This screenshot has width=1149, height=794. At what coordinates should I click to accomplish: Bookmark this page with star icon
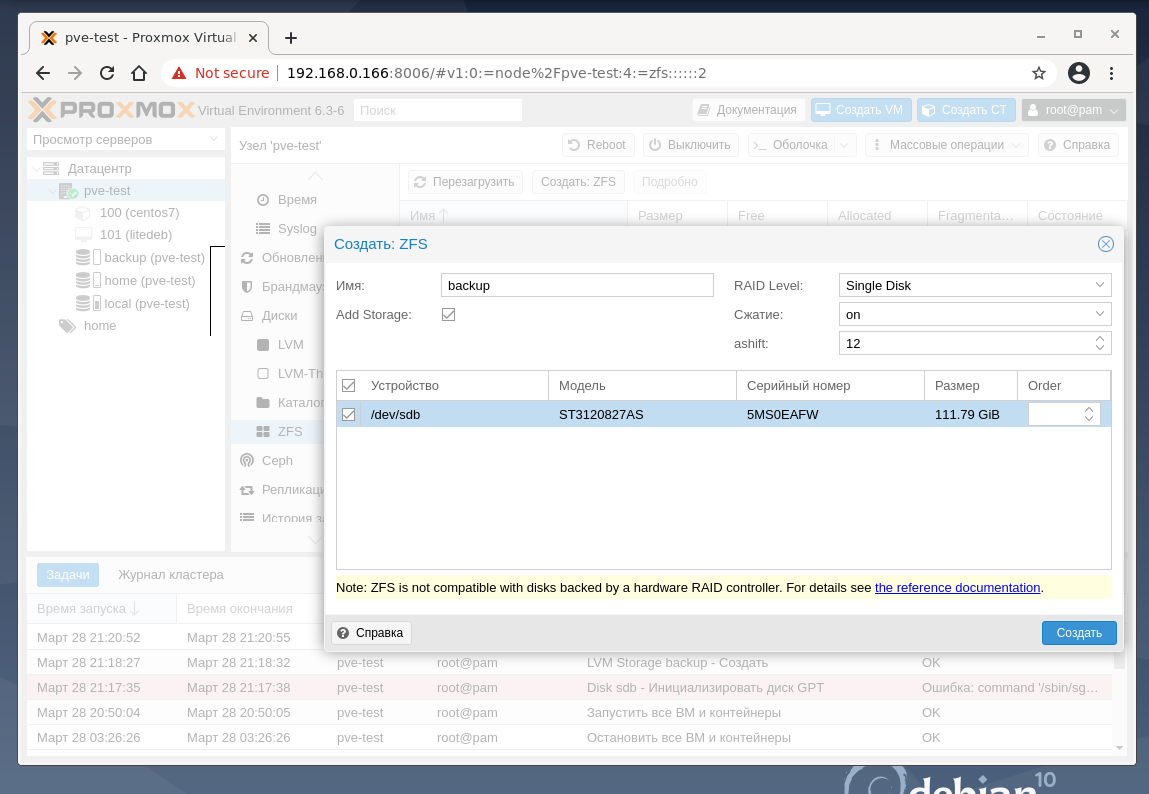1038,73
